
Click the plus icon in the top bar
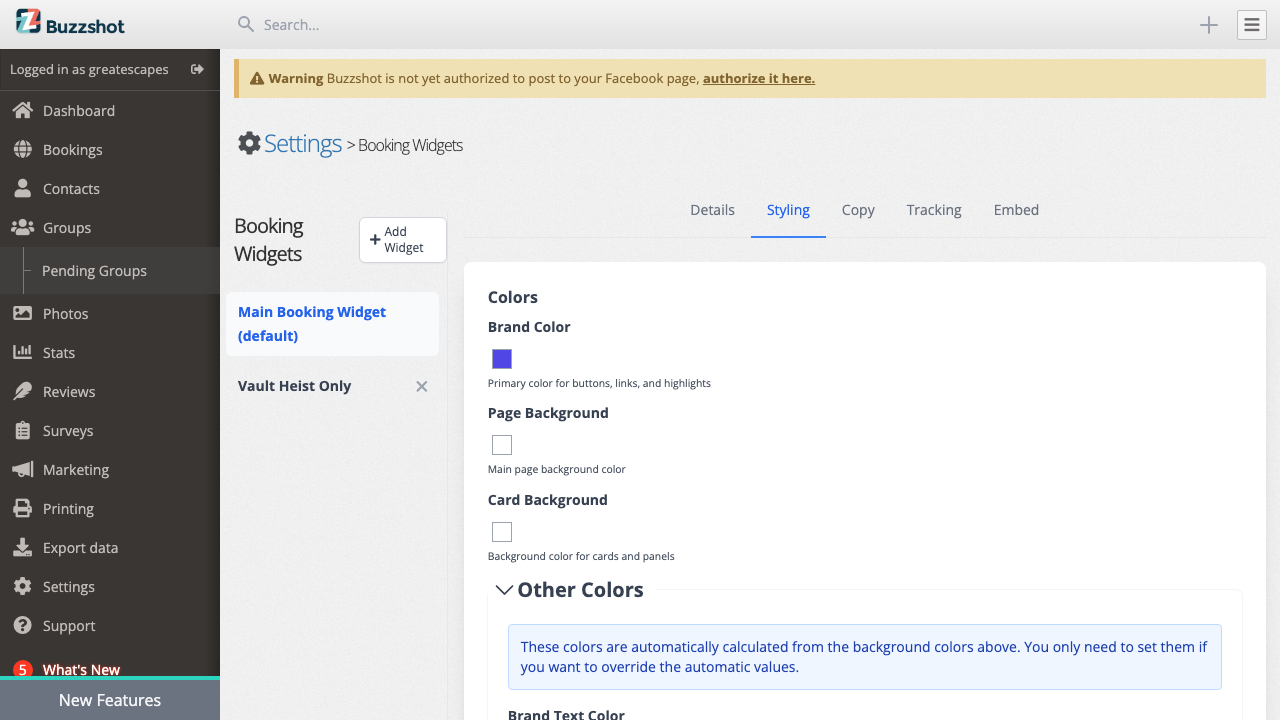[x=1208, y=24]
